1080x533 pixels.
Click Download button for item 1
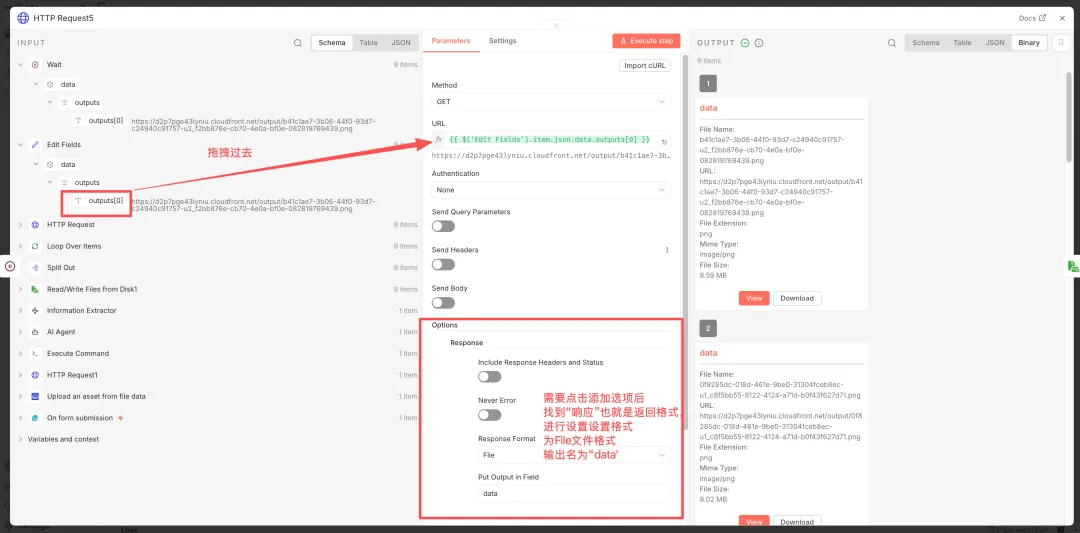(797, 298)
